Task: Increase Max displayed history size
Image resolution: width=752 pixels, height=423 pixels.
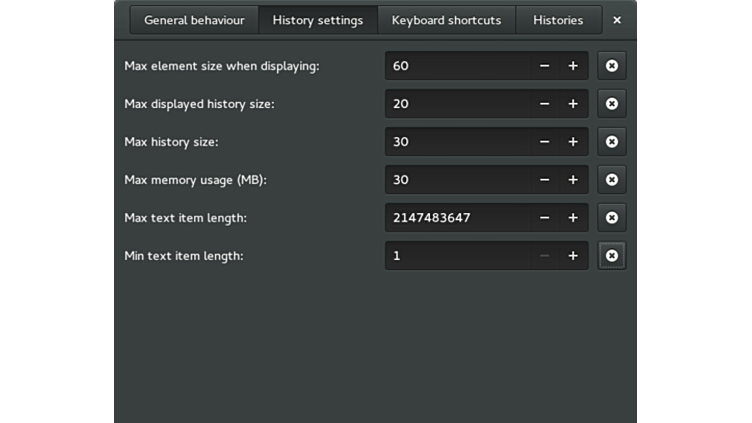Action: click(573, 104)
